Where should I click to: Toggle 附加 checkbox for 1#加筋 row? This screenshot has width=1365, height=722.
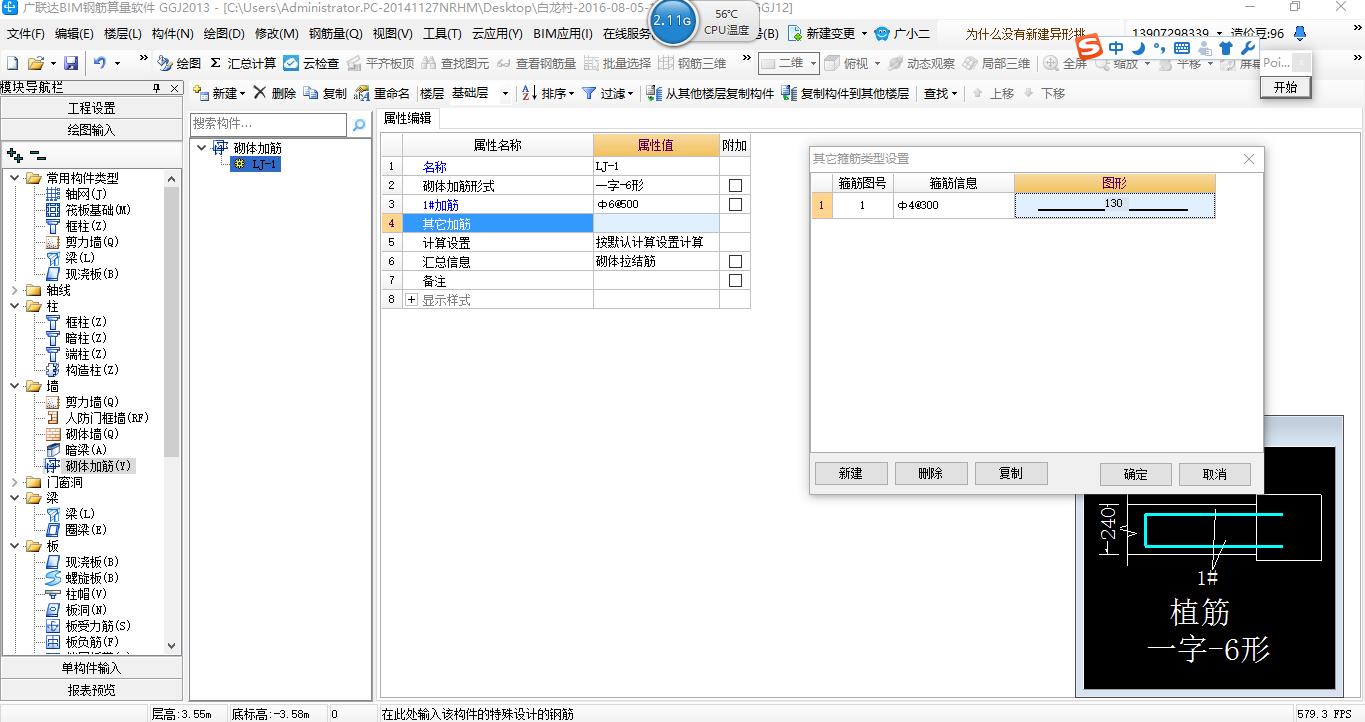[735, 205]
